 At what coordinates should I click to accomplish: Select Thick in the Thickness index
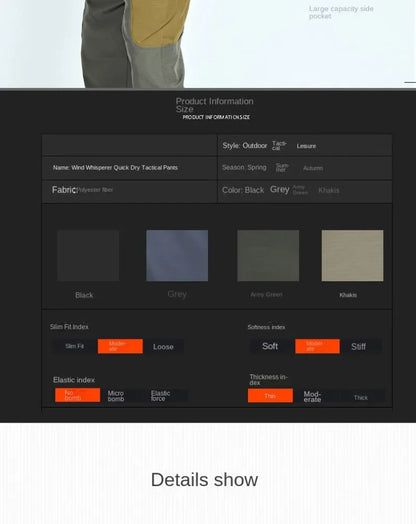(361, 397)
